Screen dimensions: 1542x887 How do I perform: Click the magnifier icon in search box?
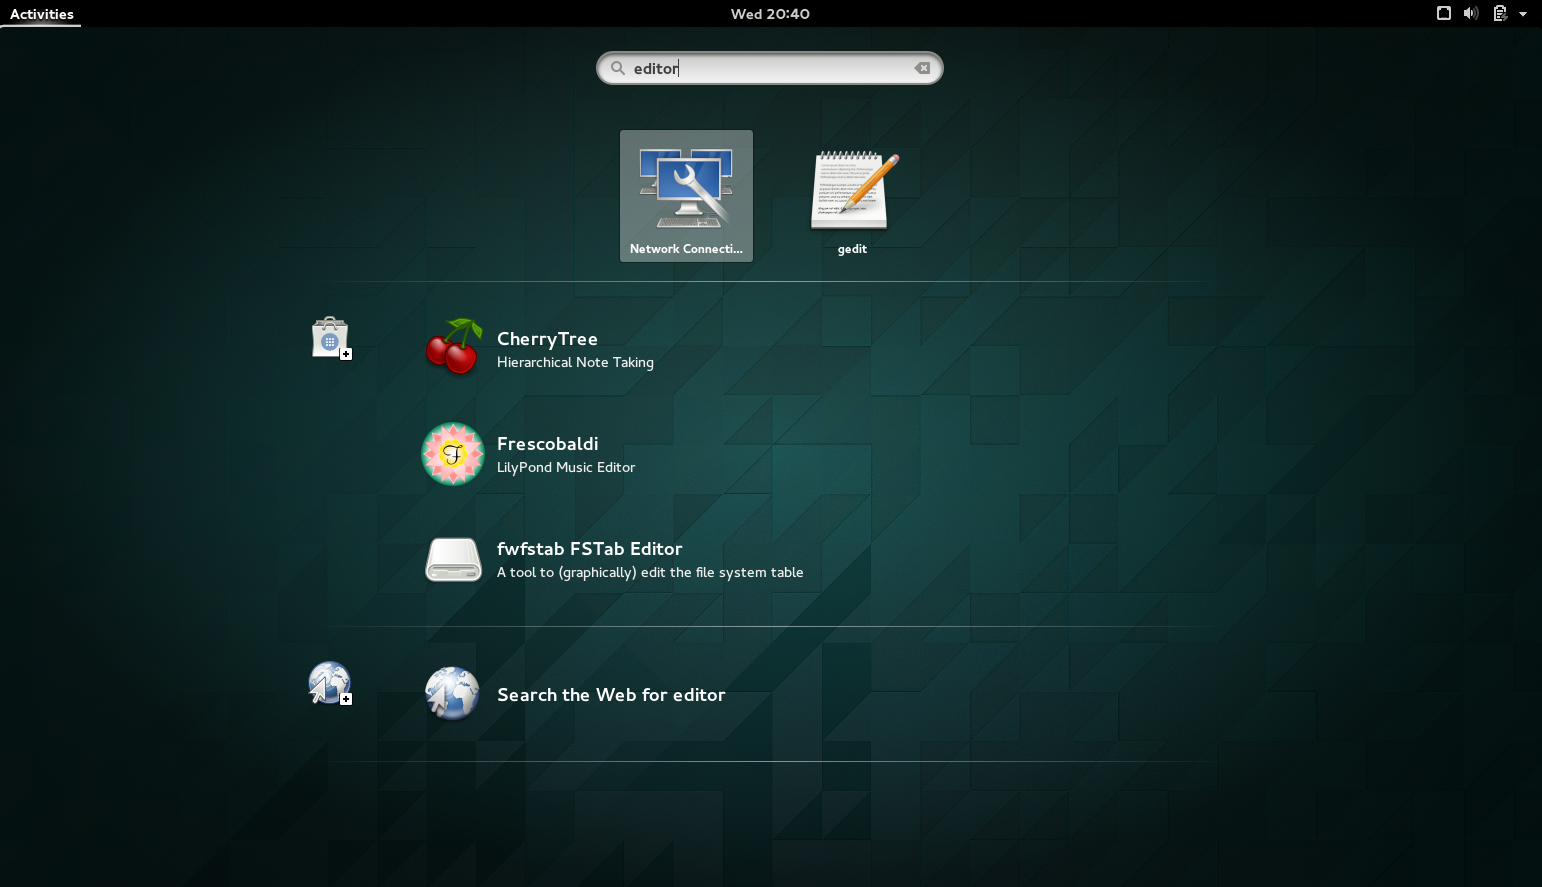click(x=618, y=68)
